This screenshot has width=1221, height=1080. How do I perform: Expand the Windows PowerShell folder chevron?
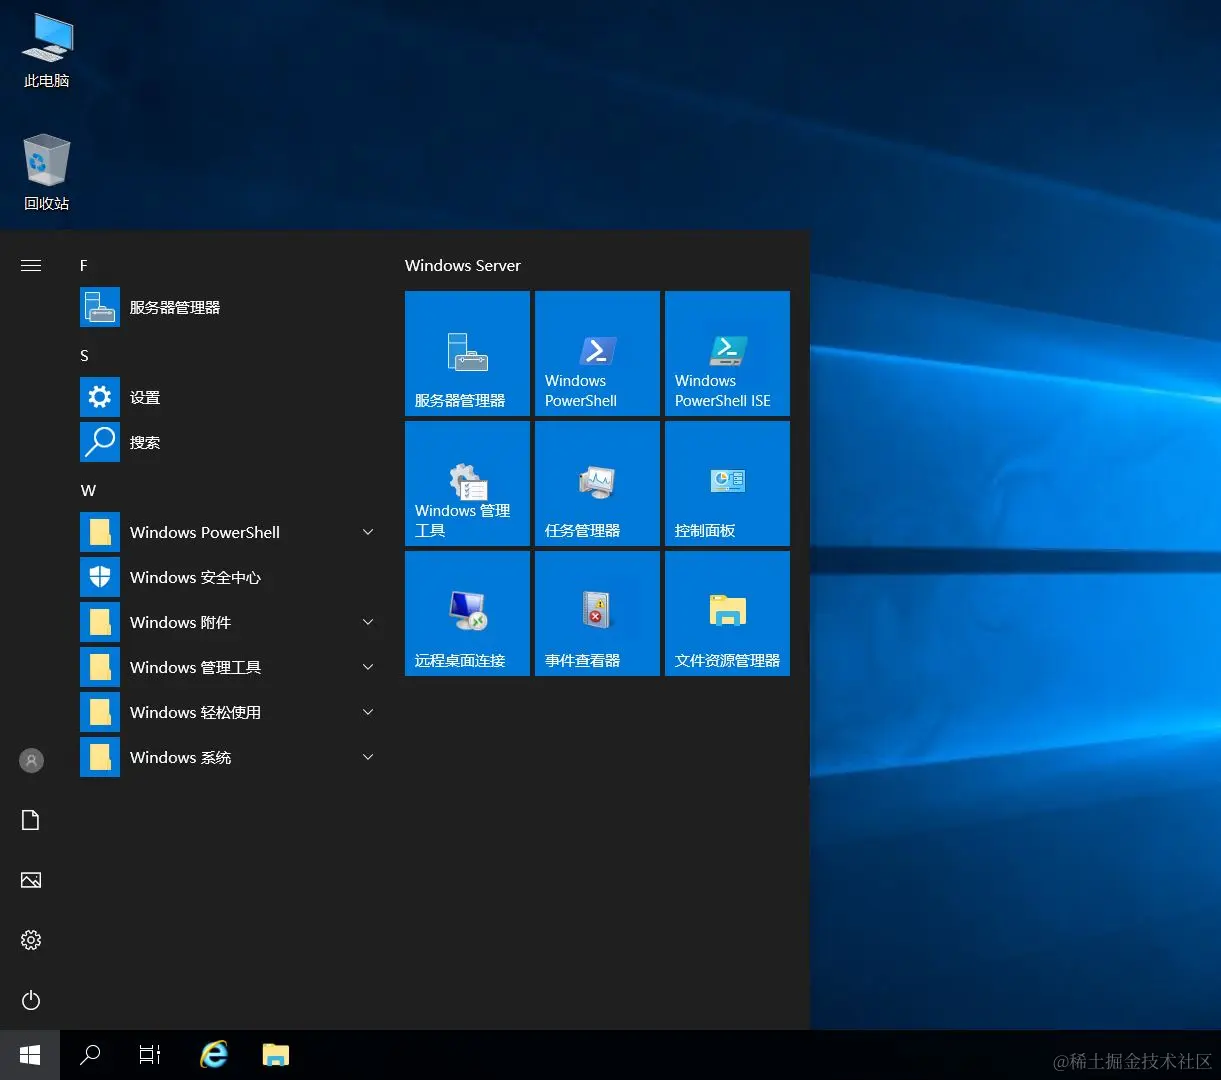368,532
